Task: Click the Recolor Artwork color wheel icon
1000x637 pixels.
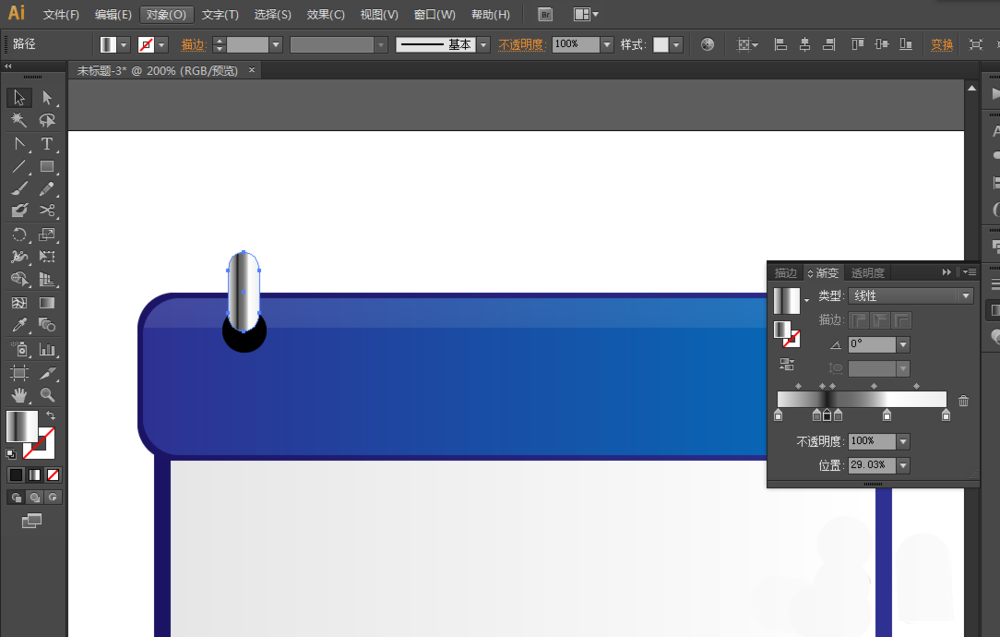Action: pyautogui.click(x=707, y=45)
